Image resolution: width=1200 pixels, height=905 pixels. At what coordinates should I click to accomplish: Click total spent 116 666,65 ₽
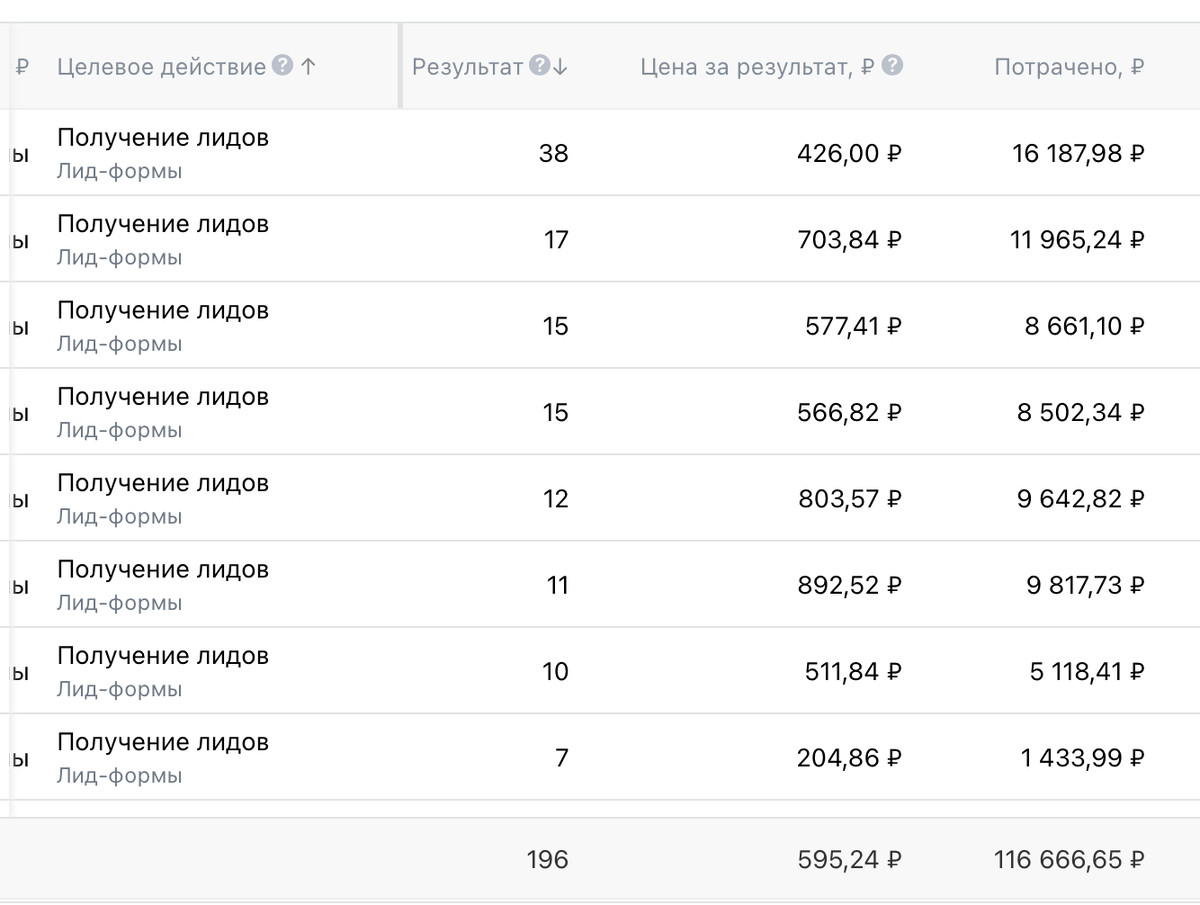(1068, 859)
